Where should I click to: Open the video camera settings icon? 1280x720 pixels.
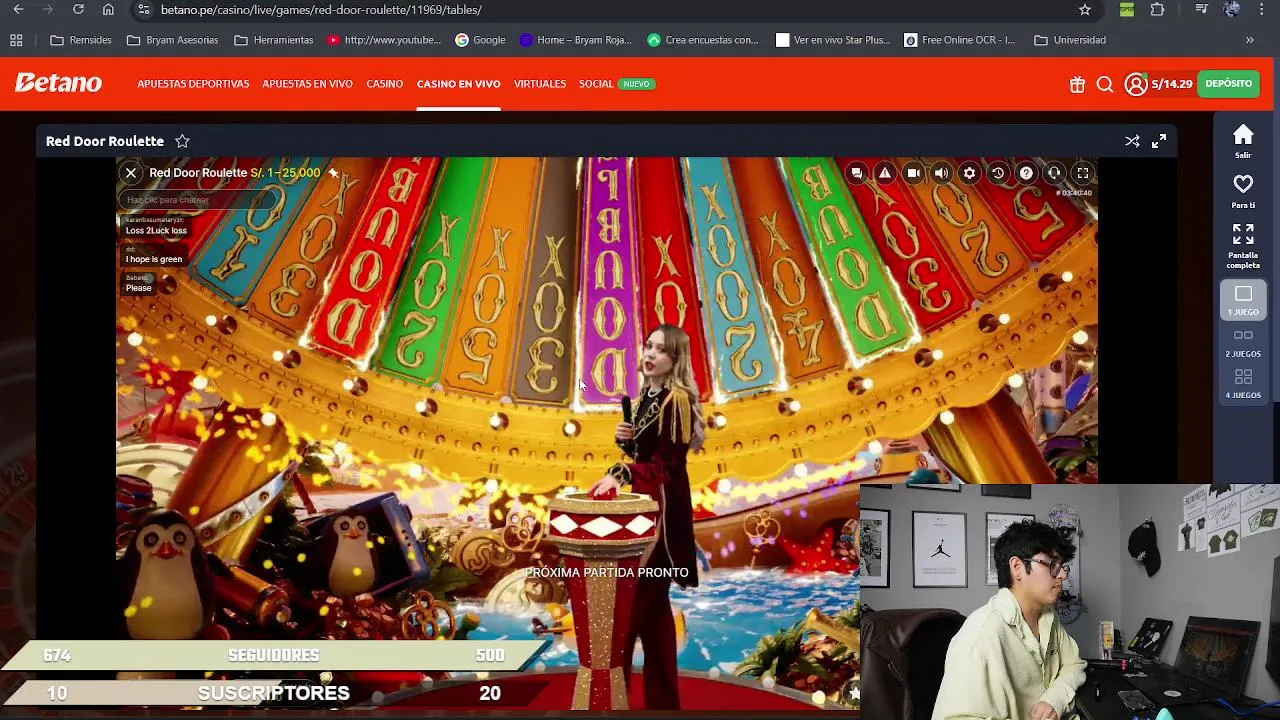pos(913,173)
